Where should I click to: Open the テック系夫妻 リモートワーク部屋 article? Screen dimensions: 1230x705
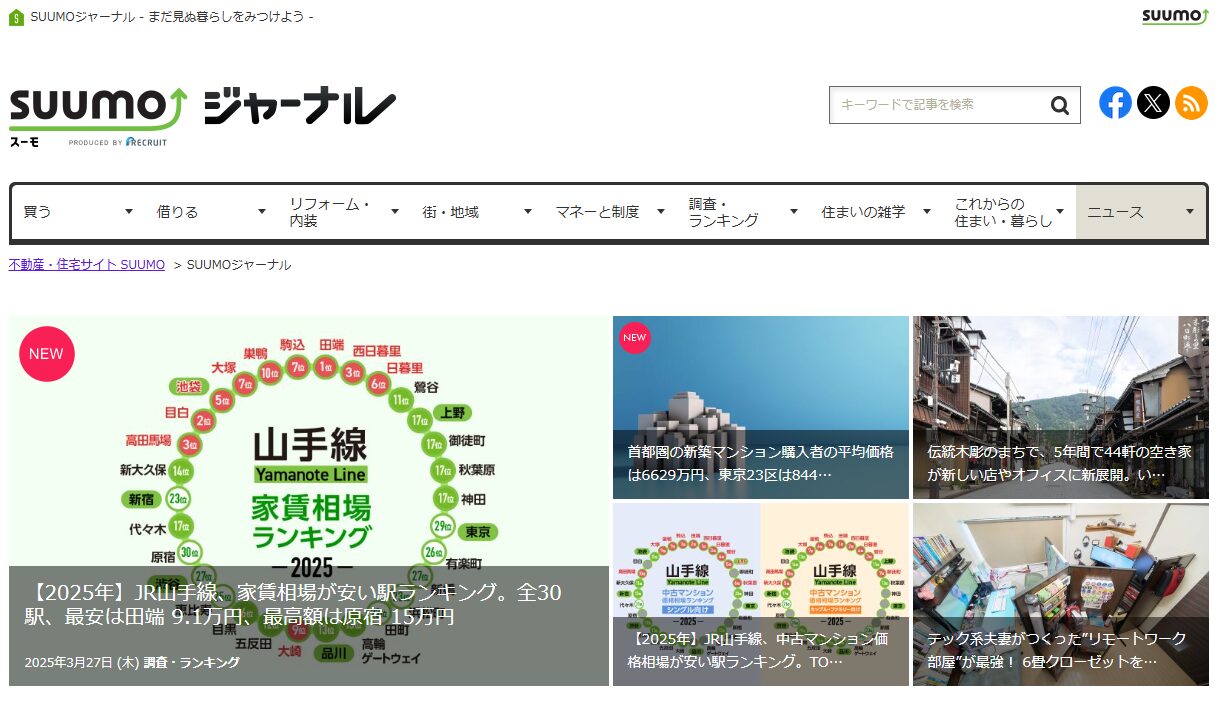tap(1060, 594)
